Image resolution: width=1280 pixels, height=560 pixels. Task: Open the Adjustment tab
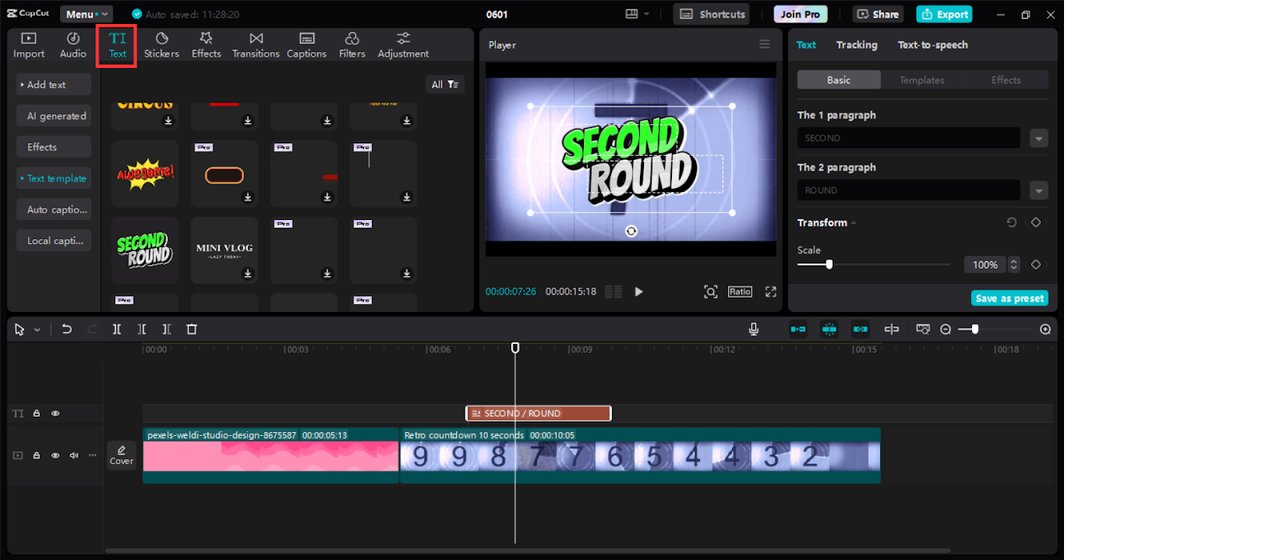point(403,45)
